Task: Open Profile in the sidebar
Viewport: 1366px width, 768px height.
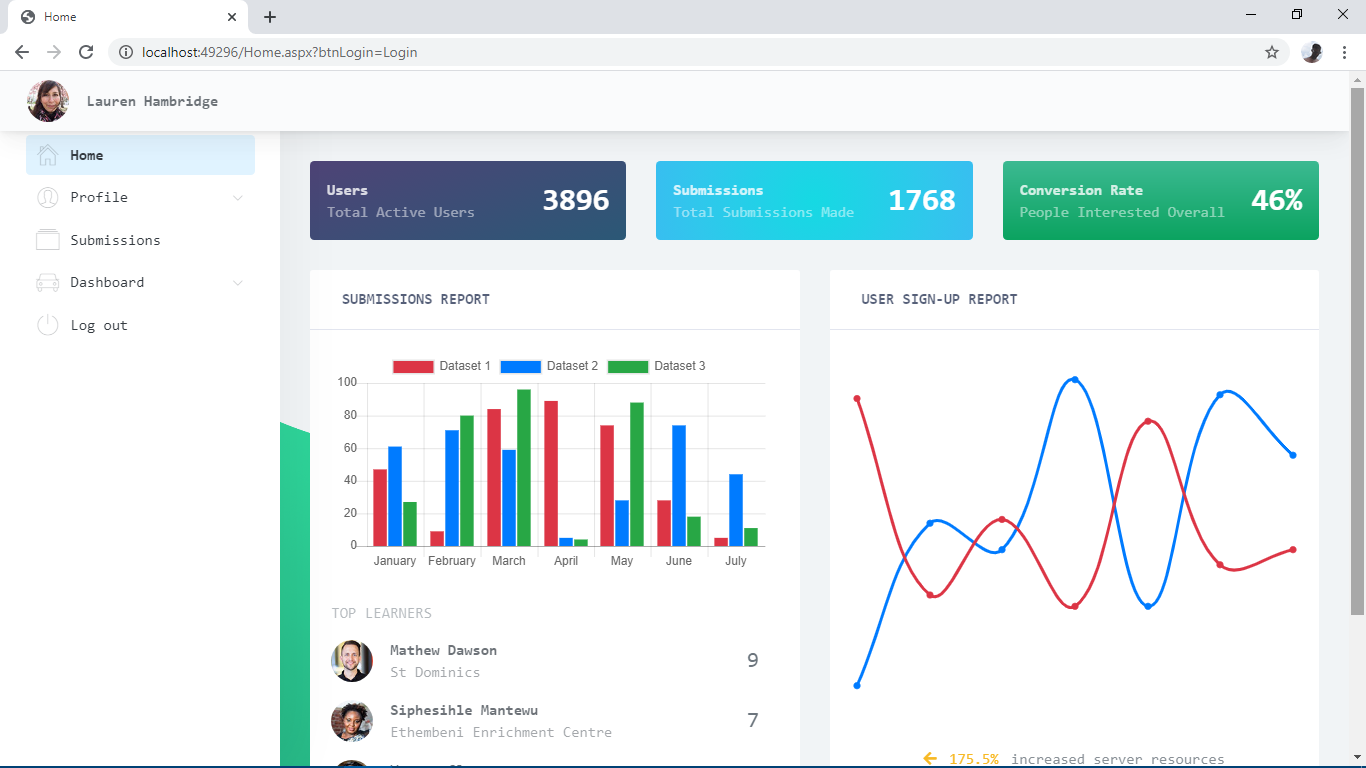Action: click(x=140, y=198)
